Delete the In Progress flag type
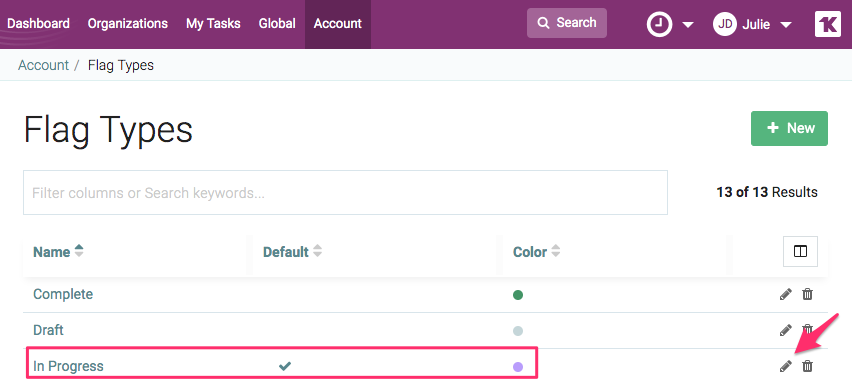The width and height of the screenshot is (852, 382). pyautogui.click(x=808, y=366)
